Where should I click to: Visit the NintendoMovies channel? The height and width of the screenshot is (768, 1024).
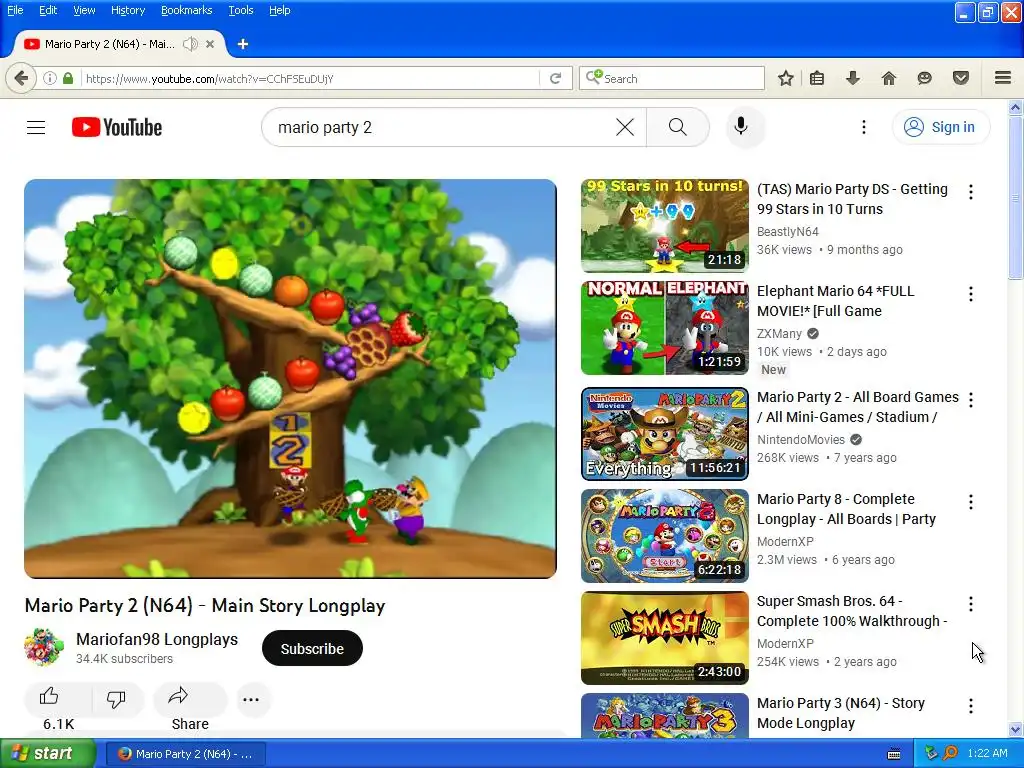pos(801,440)
